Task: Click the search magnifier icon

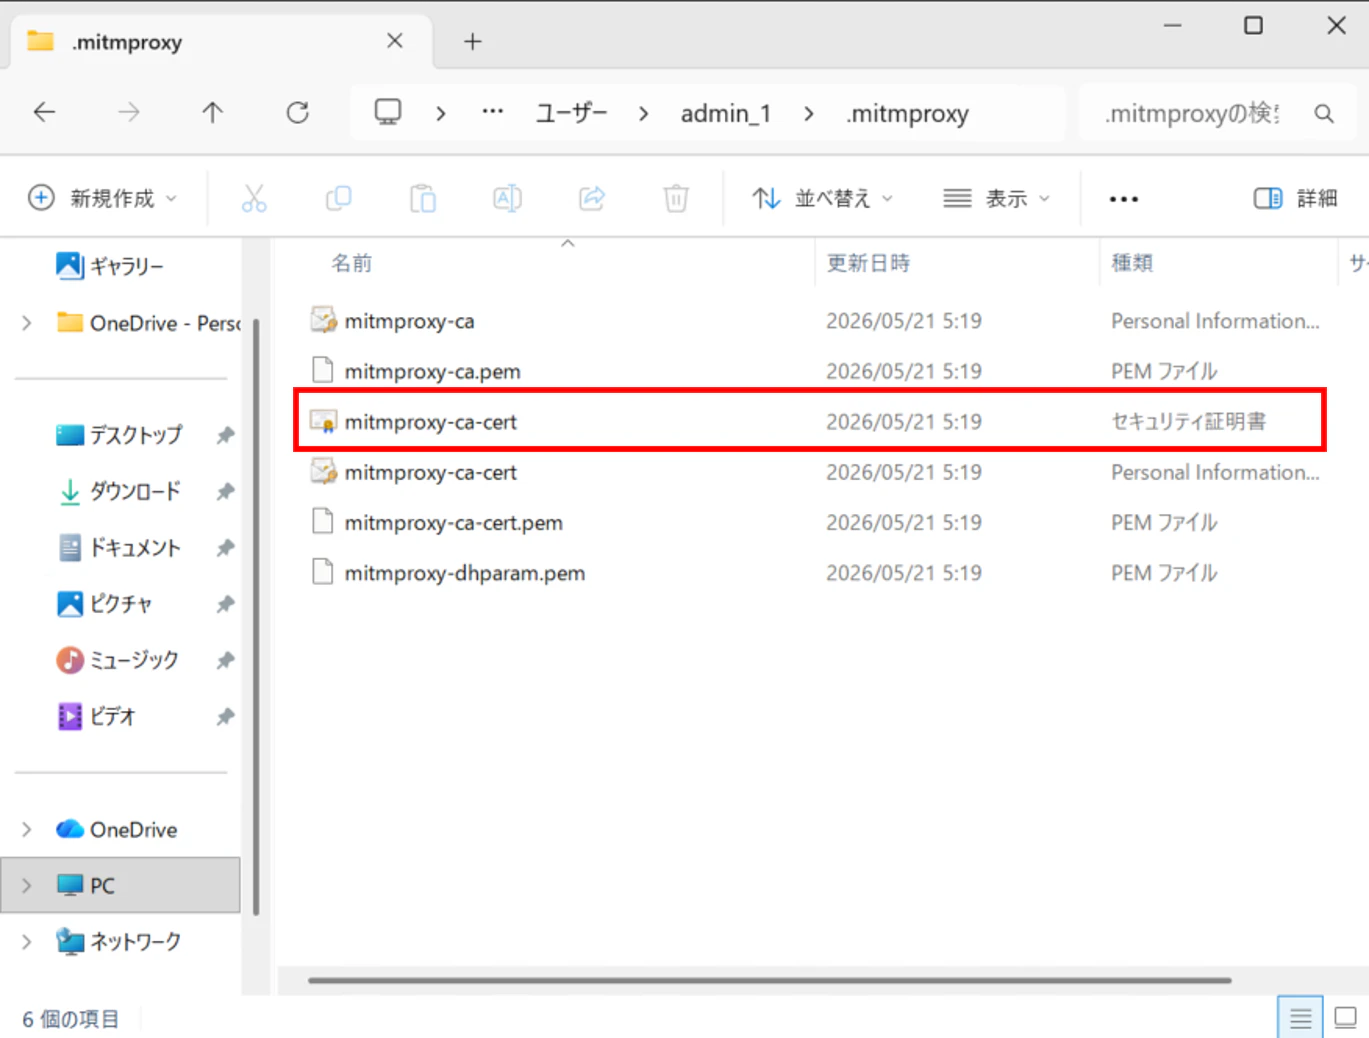Action: click(1324, 114)
